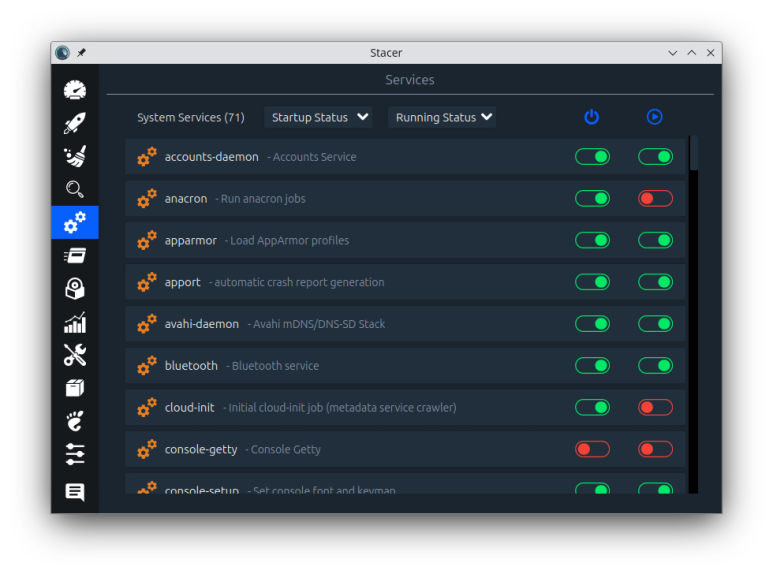Click the apport service name
The image size is (773, 574).
point(182,283)
